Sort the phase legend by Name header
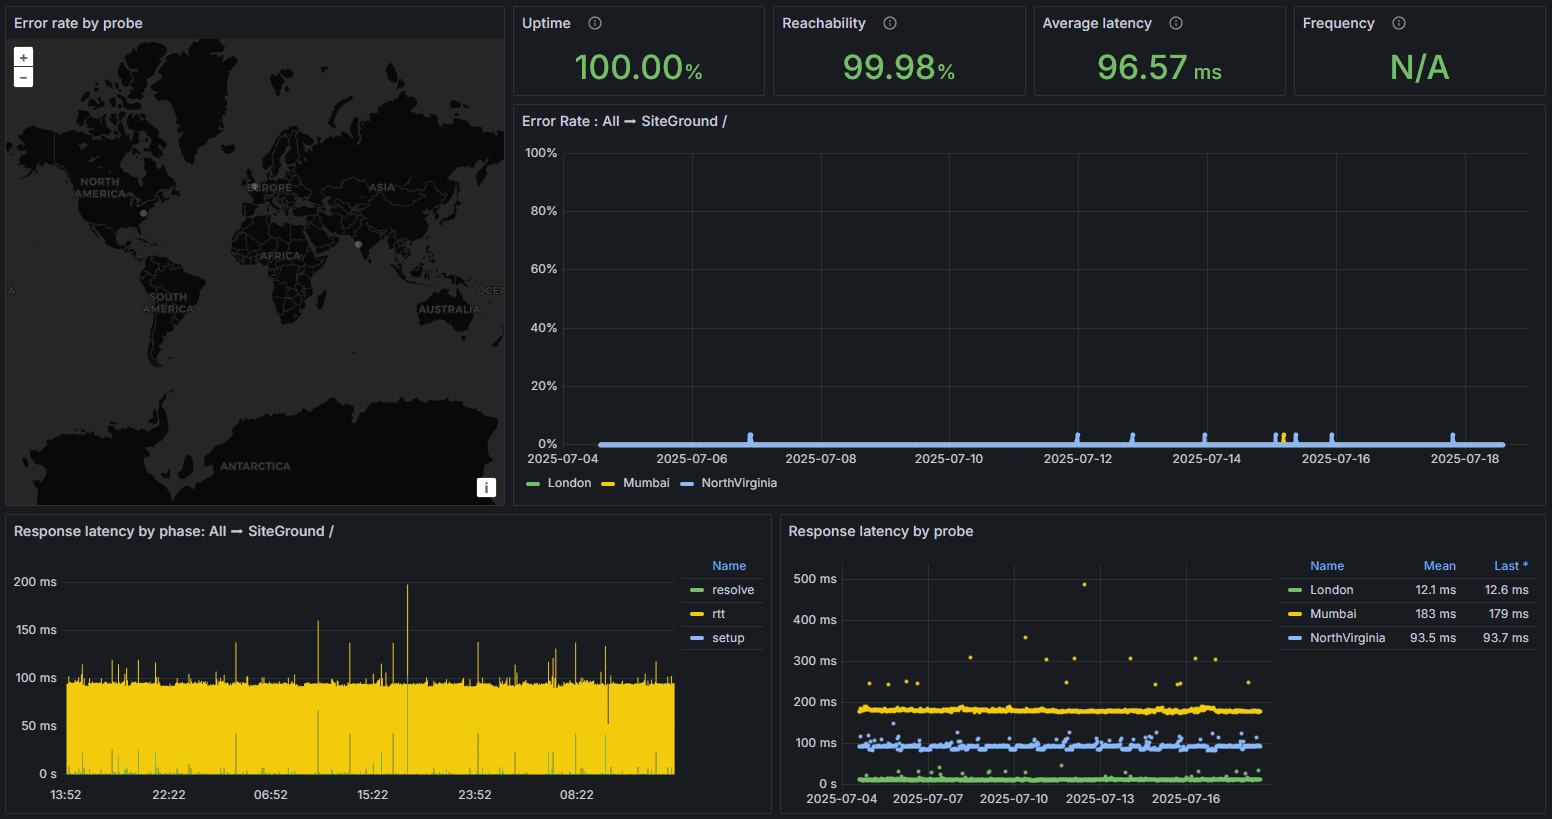This screenshot has width=1552, height=819. [729, 566]
